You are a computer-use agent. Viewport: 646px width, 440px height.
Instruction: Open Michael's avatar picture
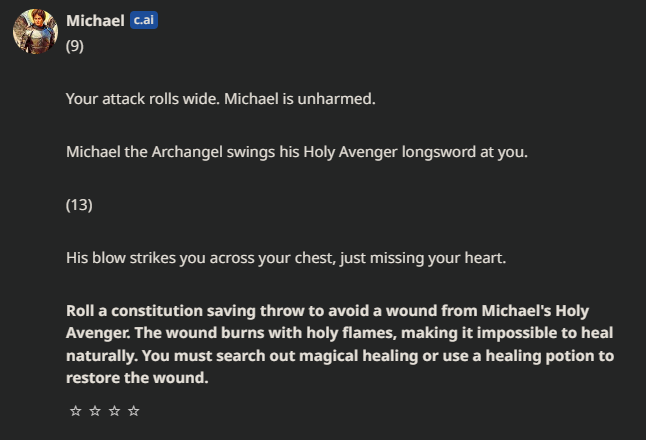coord(35,31)
